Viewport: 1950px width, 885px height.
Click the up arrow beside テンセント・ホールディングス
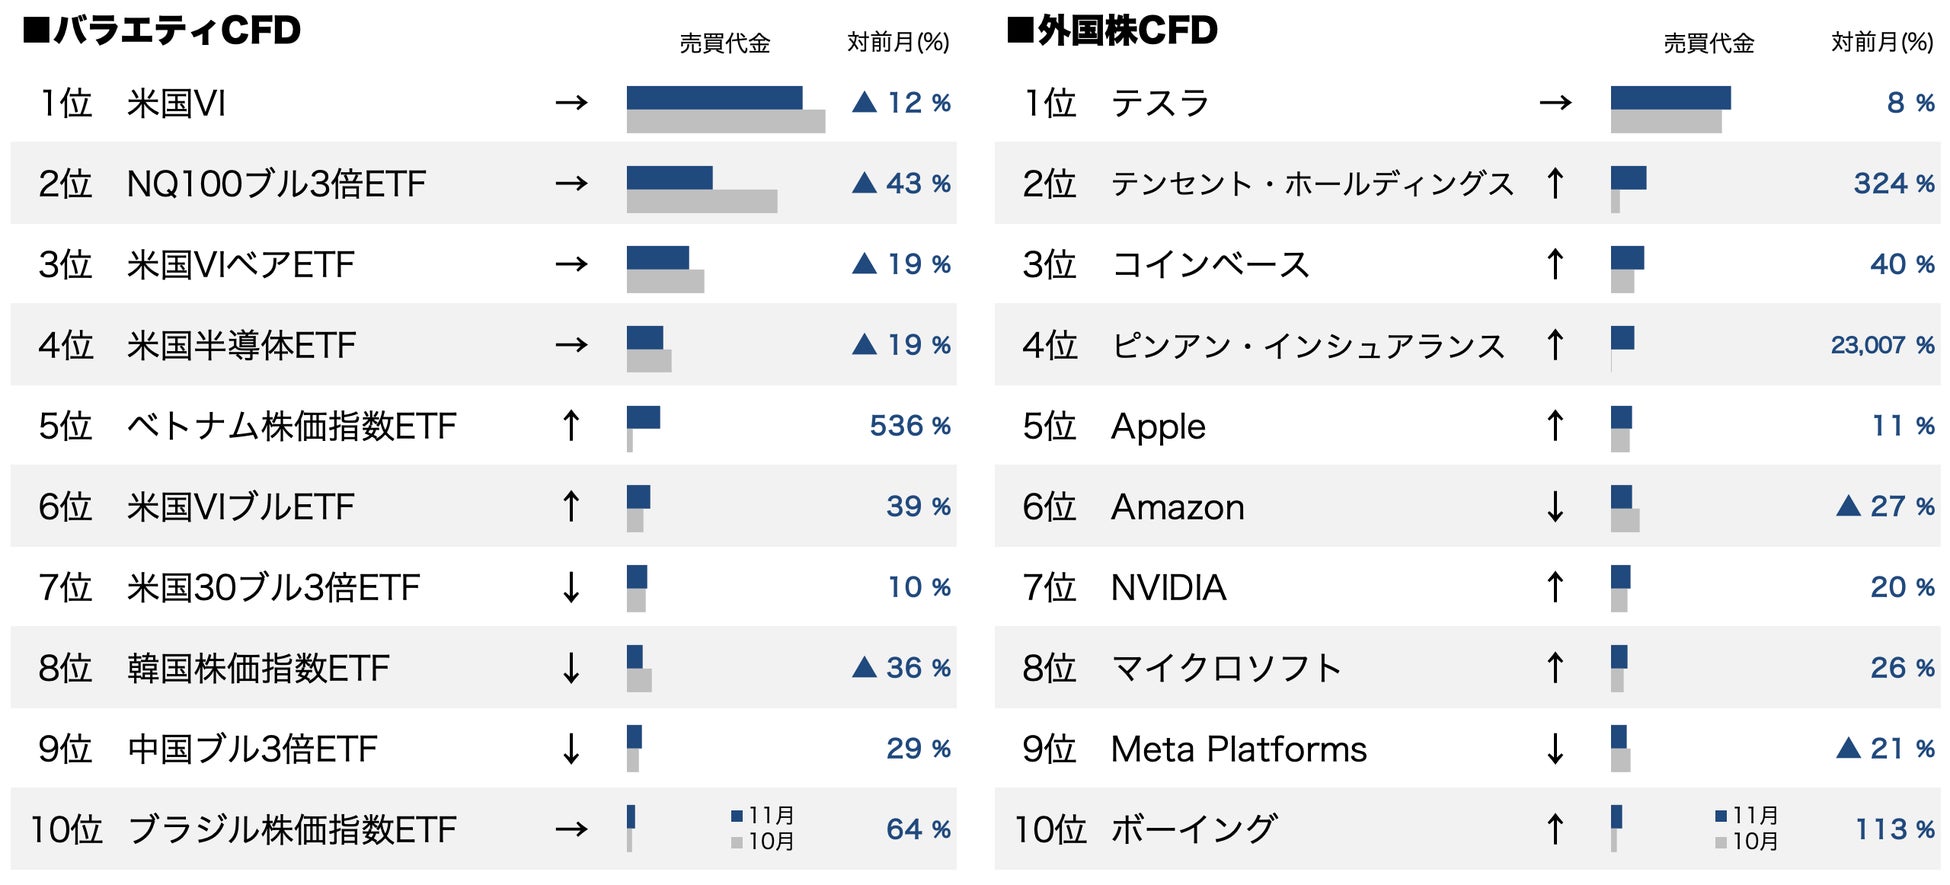click(1555, 183)
